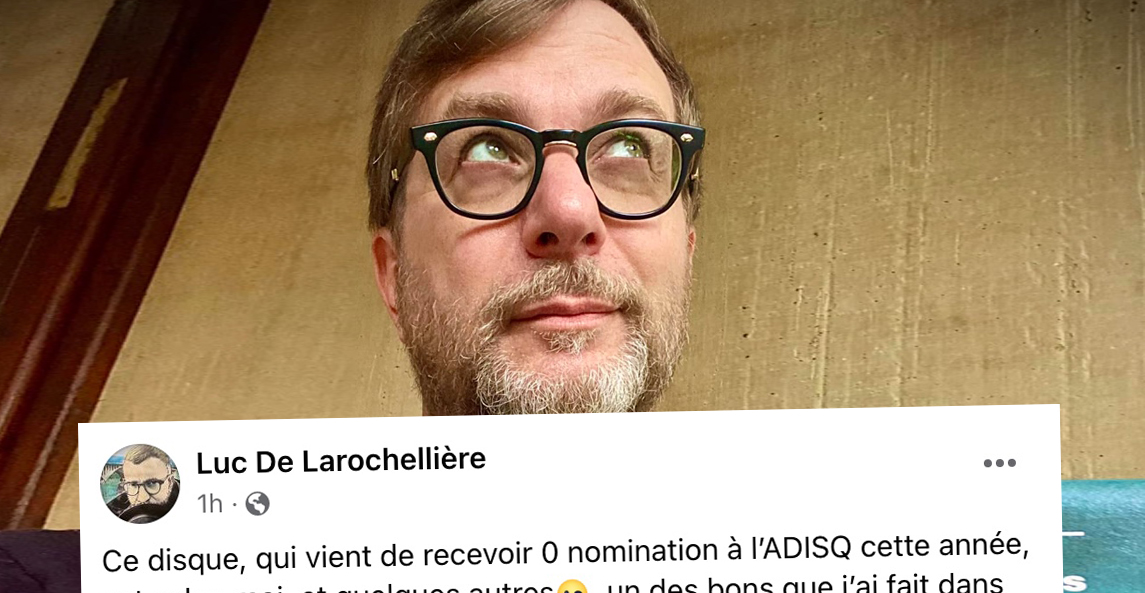Click the dark purple corner beside the post card
This screenshot has width=1145, height=593.
(39, 561)
